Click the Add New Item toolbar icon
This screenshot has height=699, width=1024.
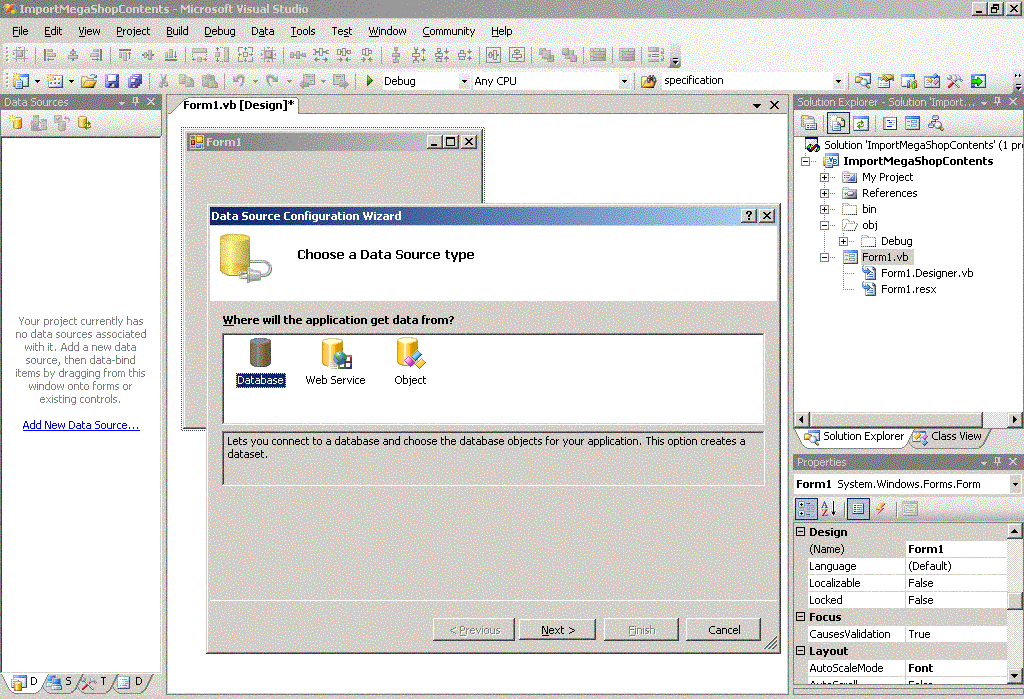[55, 81]
